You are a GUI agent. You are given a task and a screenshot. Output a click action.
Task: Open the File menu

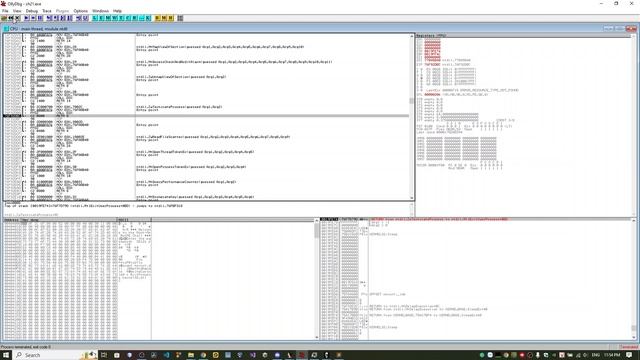(x=5, y=11)
